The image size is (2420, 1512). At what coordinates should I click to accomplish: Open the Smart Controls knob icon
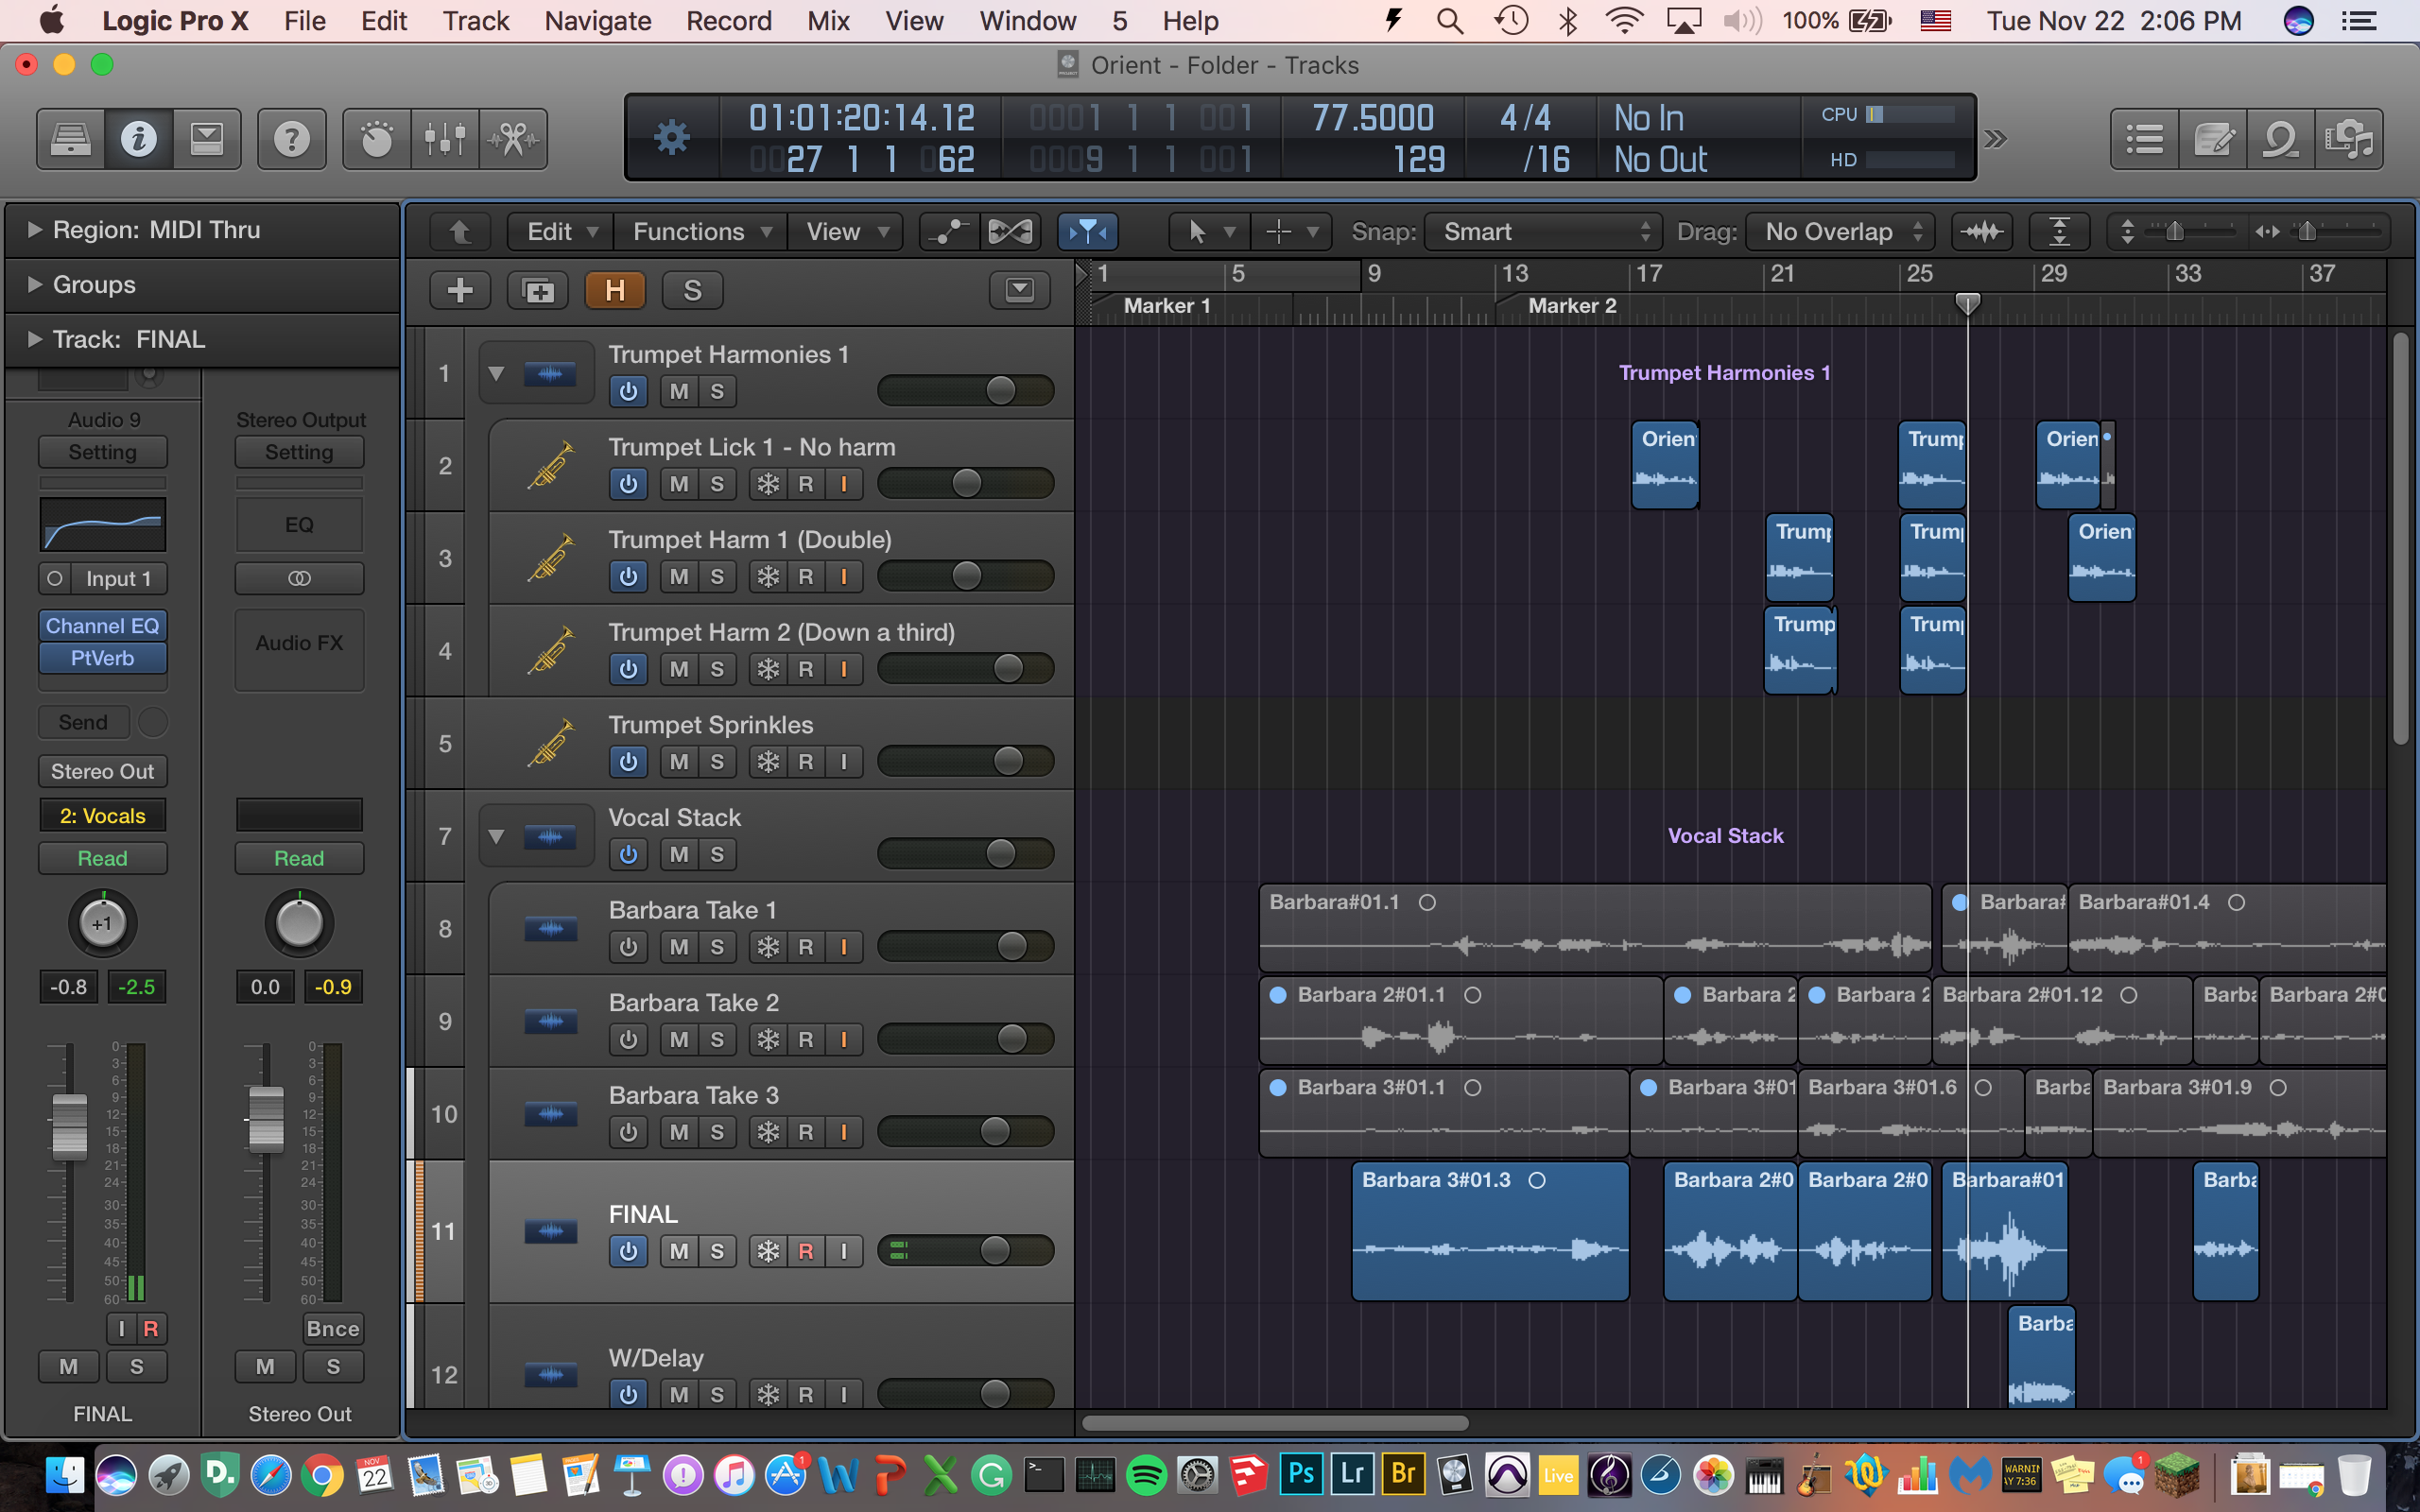[x=376, y=139]
